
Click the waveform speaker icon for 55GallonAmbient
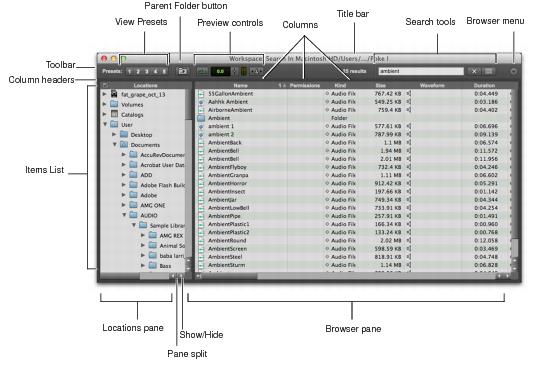[x=408, y=93]
